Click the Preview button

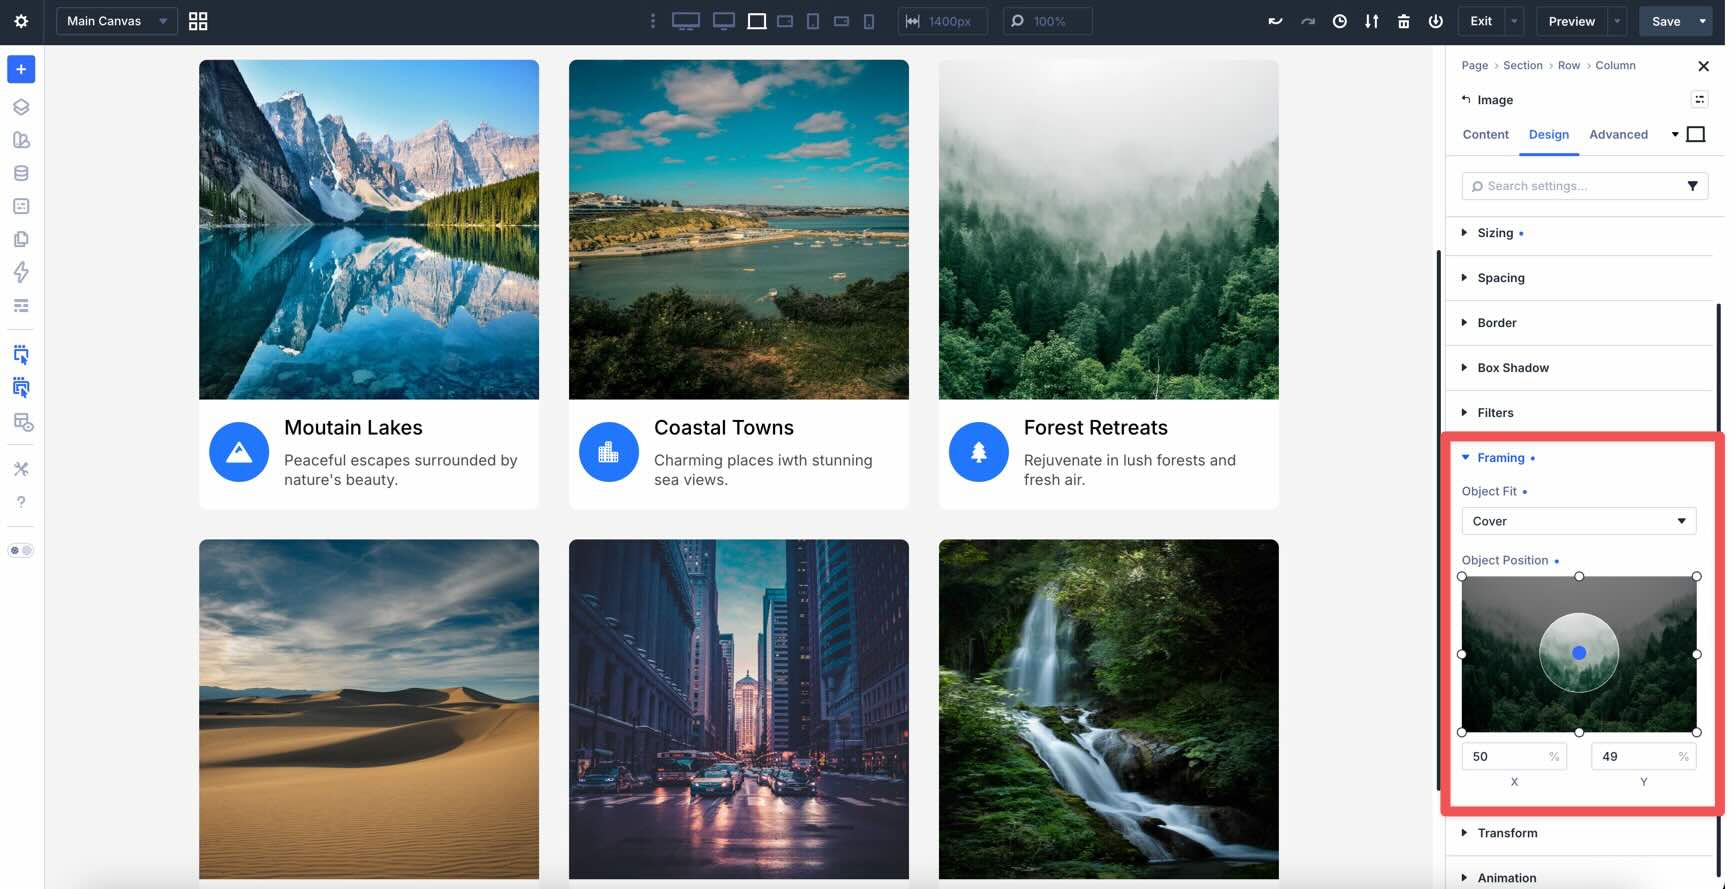click(1572, 21)
